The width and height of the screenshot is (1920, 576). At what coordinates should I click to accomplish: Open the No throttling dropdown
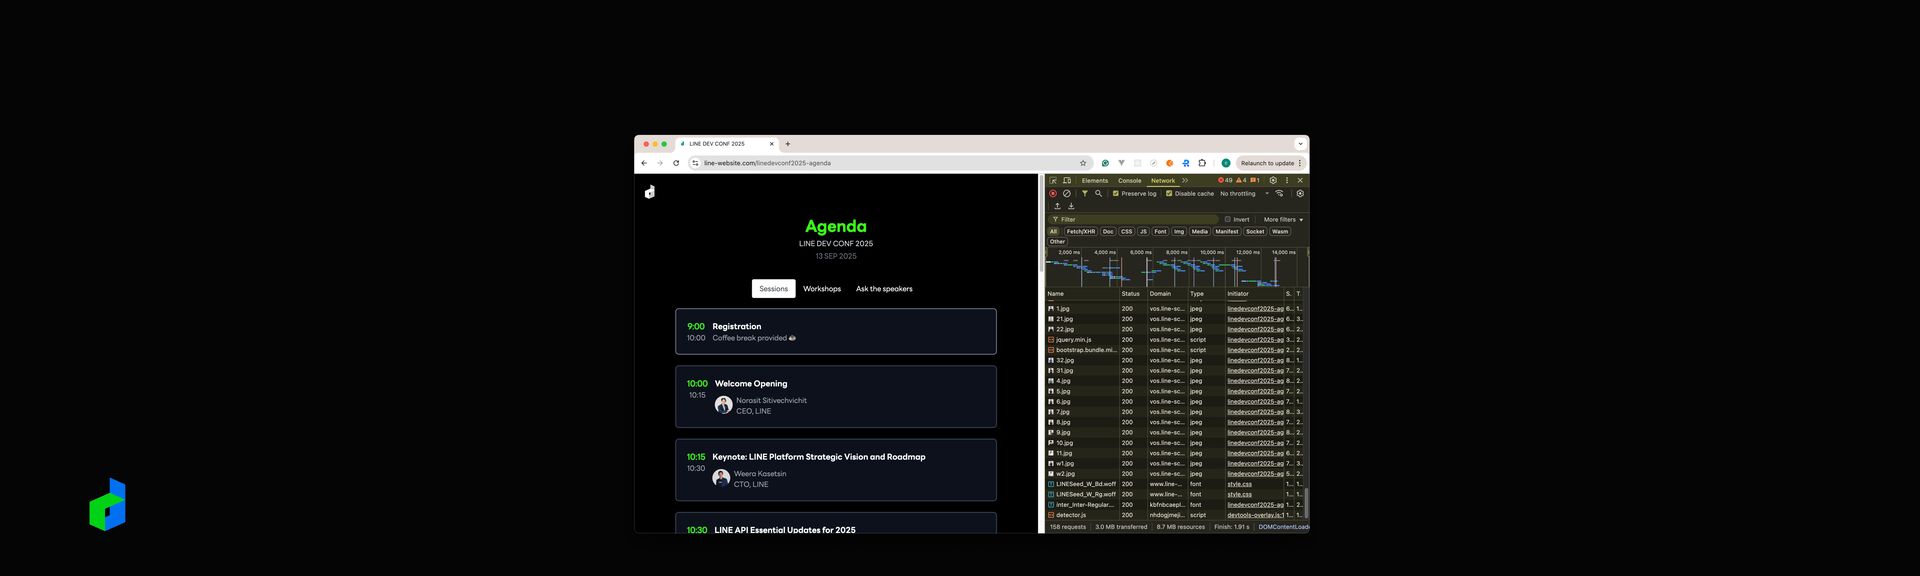pos(1244,194)
